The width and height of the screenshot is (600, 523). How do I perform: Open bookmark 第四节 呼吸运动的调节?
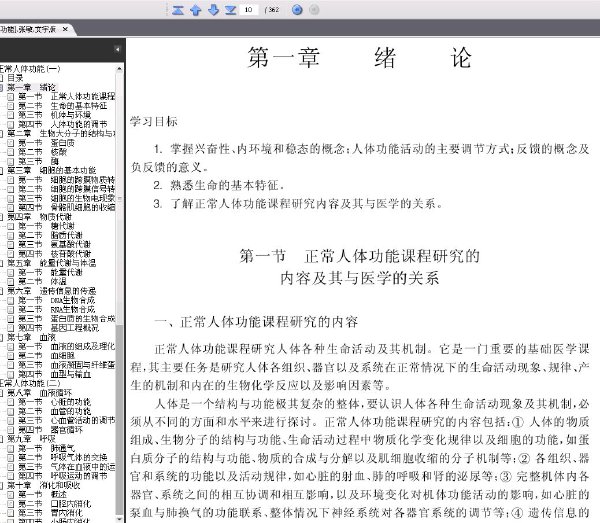tap(62, 476)
